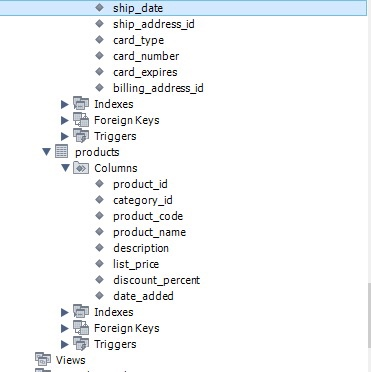Click the products Columns folder icon
Viewport: 371px width, 372px height.
[81, 168]
